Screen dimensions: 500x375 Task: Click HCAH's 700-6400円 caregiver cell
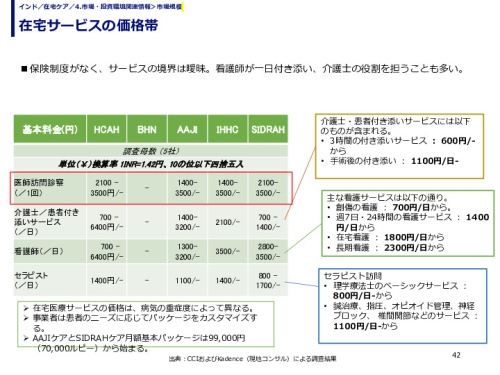[x=106, y=222]
